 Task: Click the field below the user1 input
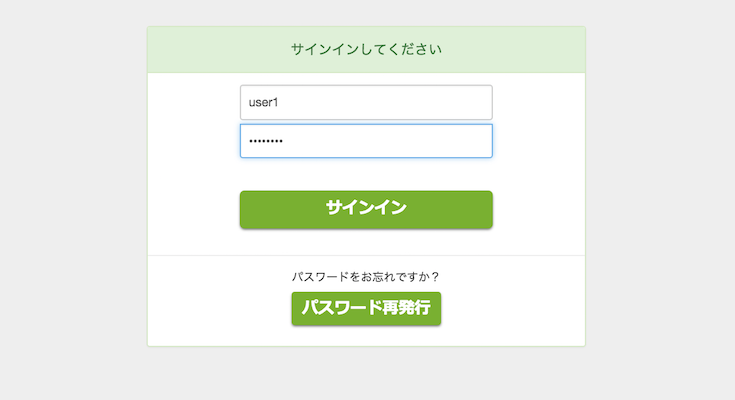coord(366,141)
